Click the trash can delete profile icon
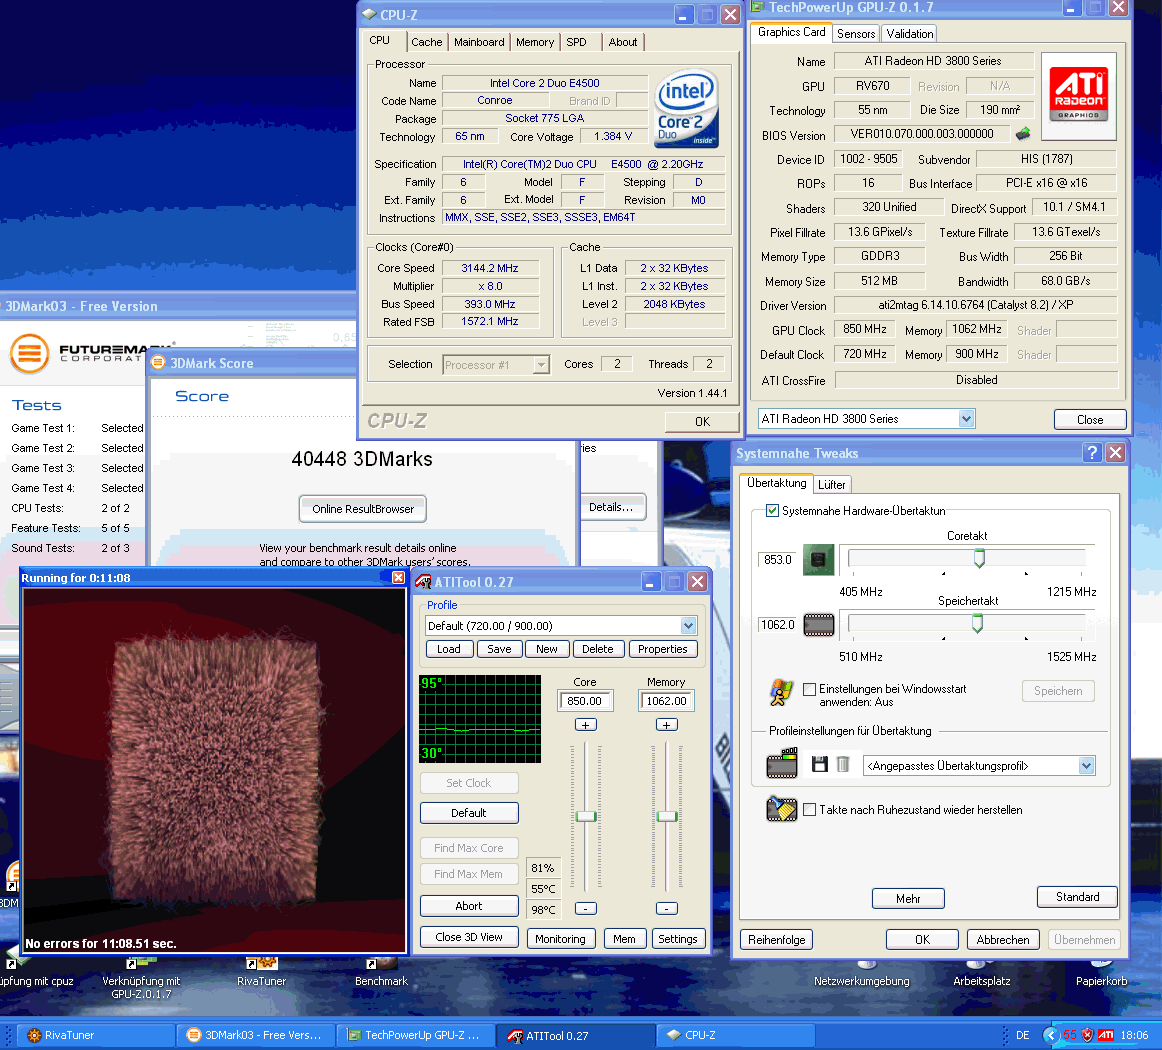1162x1050 pixels. click(843, 765)
